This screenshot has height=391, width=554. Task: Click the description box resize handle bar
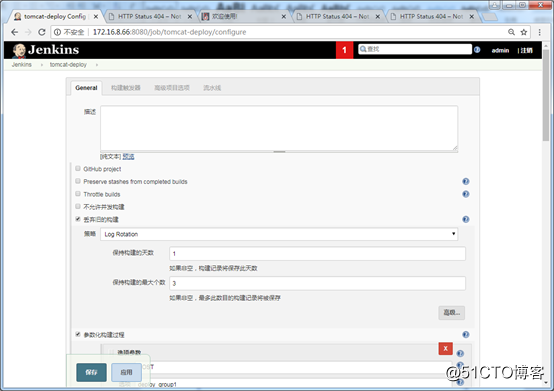tap(279, 152)
